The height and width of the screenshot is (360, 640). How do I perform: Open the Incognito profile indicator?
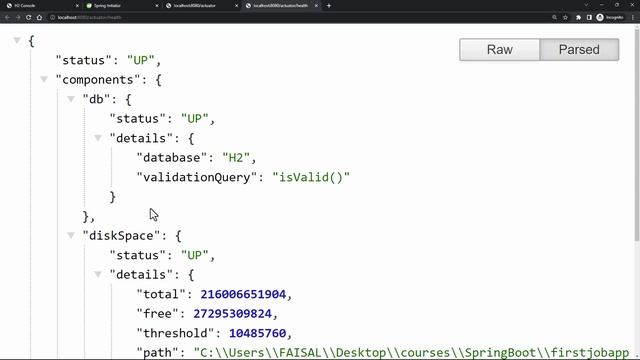(x=610, y=18)
